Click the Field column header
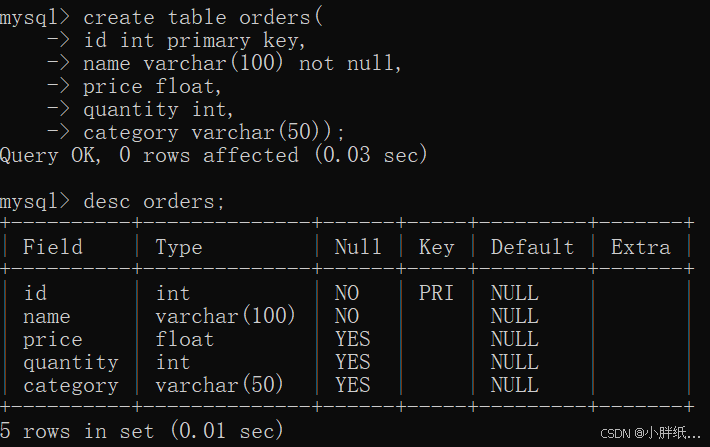Screen dimensions: 710x447 pyautogui.click(x=53, y=247)
